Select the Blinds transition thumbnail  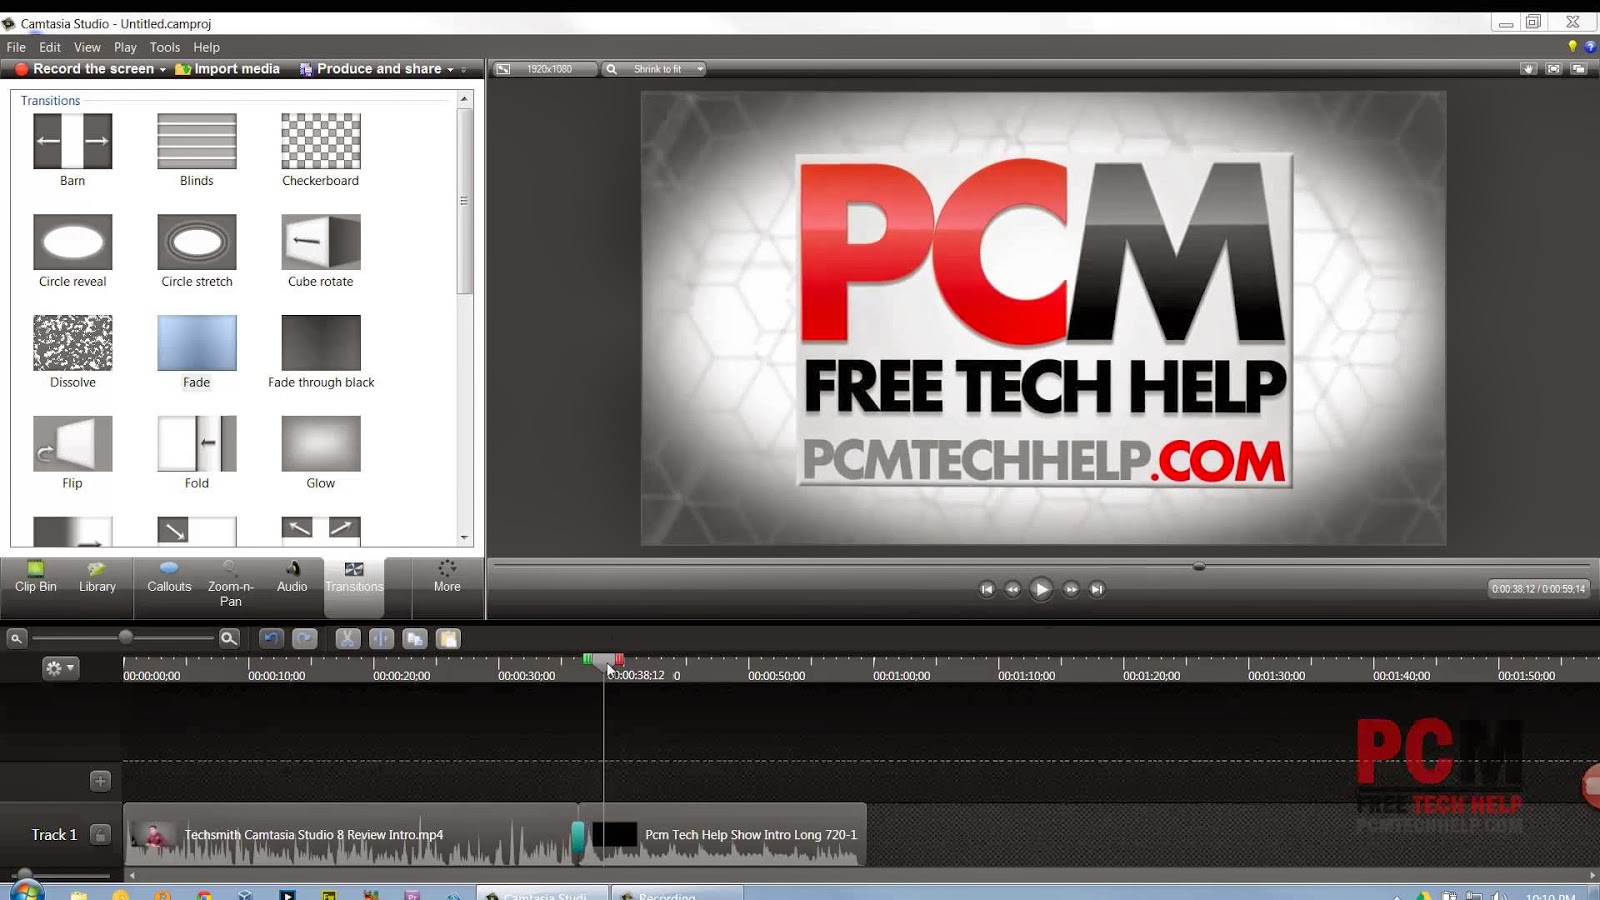coord(197,141)
